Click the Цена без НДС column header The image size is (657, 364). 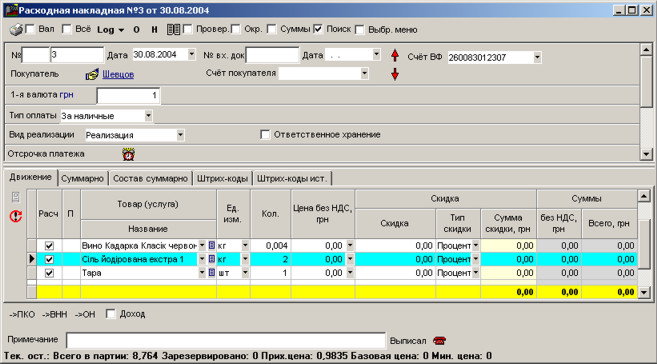pyautogui.click(x=322, y=214)
